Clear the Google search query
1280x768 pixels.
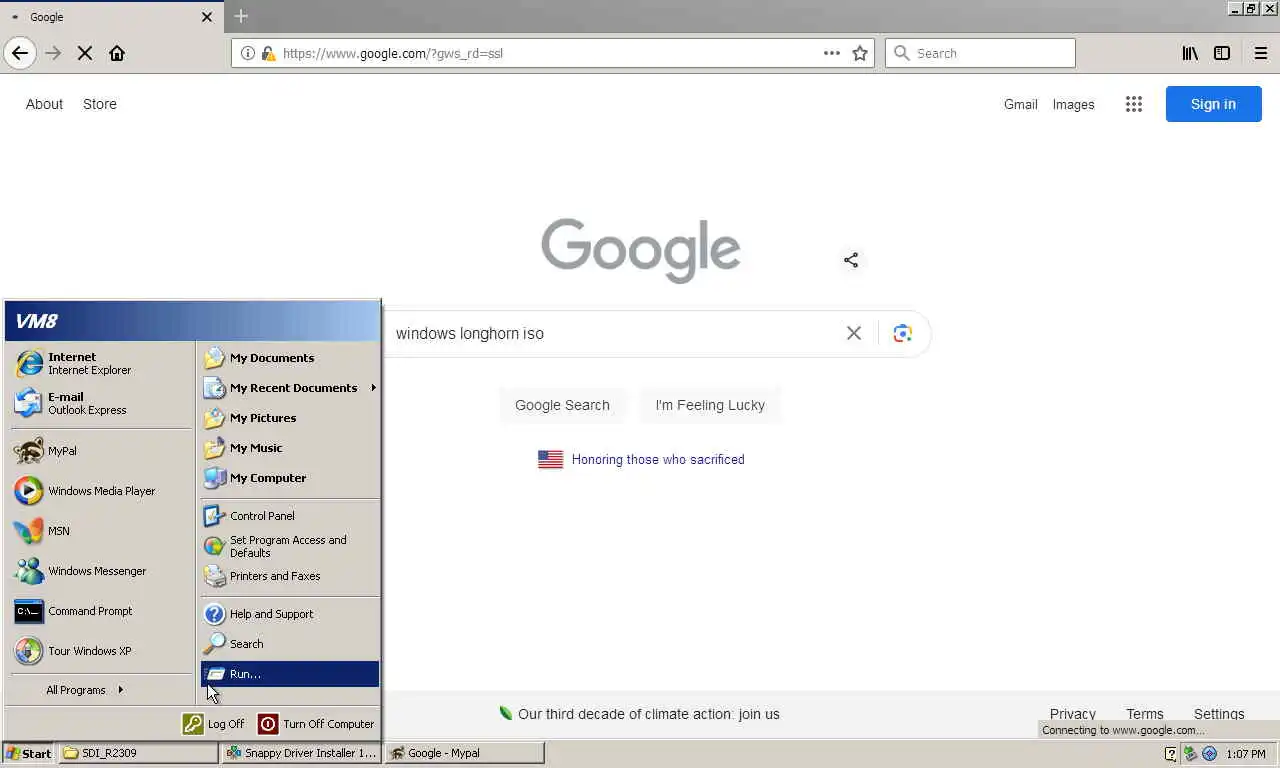(x=854, y=333)
